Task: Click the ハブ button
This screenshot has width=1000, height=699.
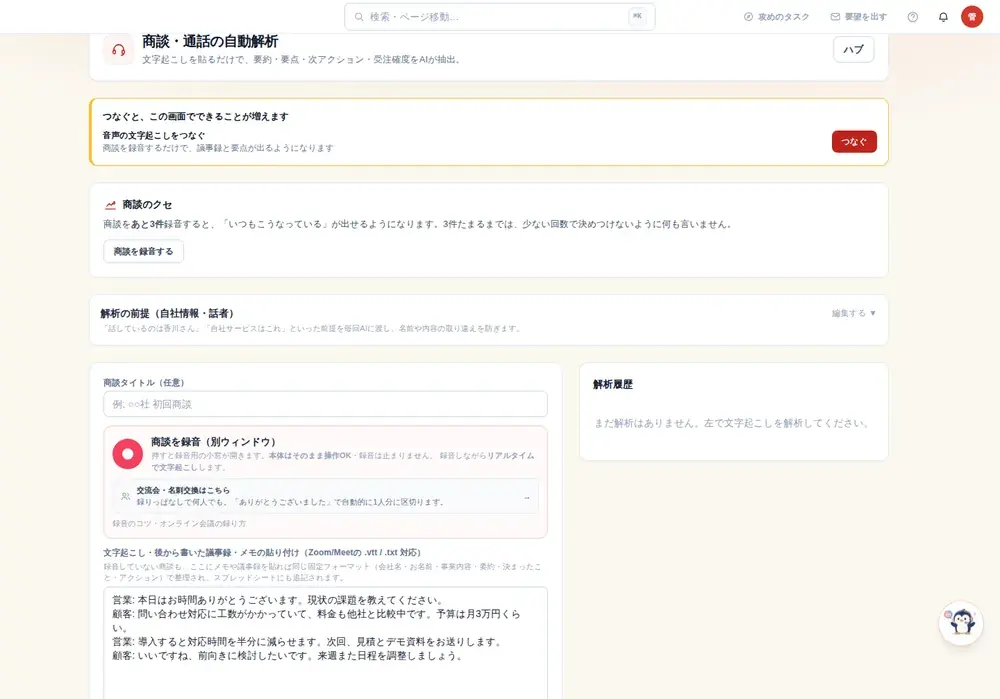Action: click(x=853, y=49)
